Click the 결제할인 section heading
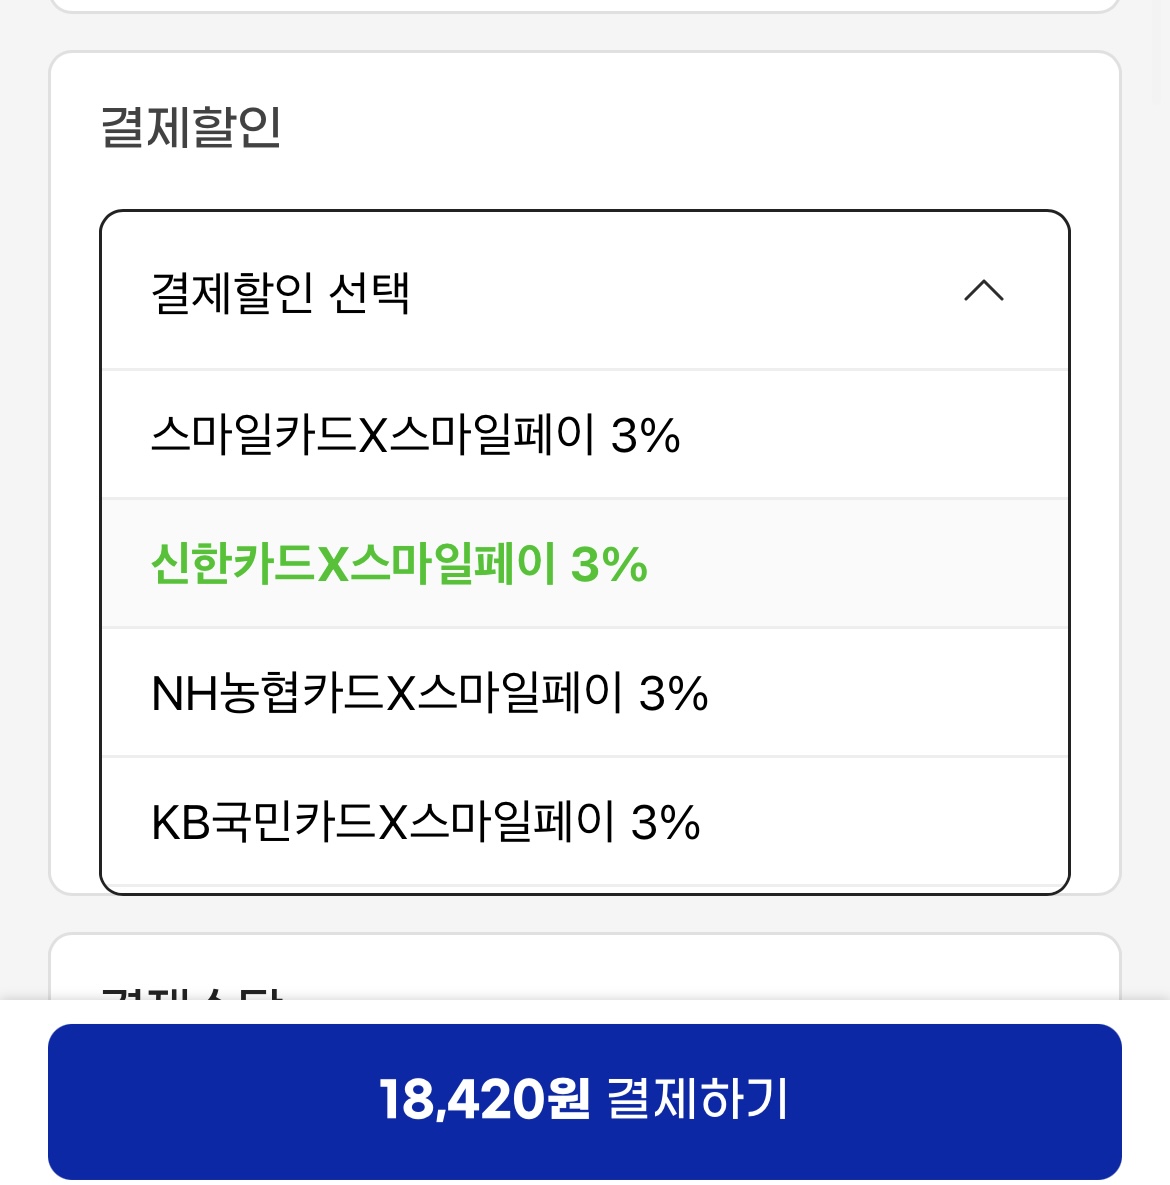Viewport: 1170px width, 1185px height. 191,127
